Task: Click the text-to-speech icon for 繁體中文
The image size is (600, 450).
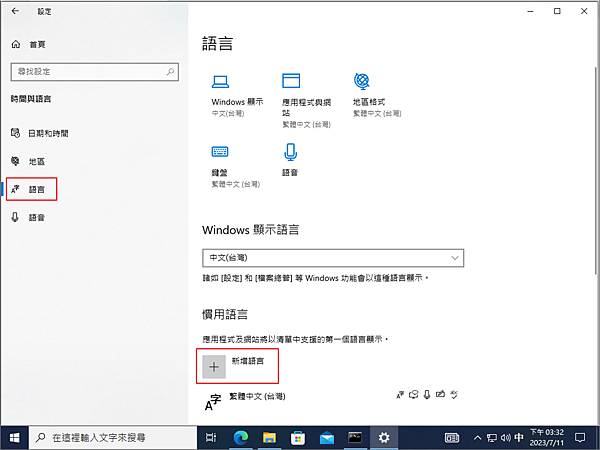Action: (414, 395)
